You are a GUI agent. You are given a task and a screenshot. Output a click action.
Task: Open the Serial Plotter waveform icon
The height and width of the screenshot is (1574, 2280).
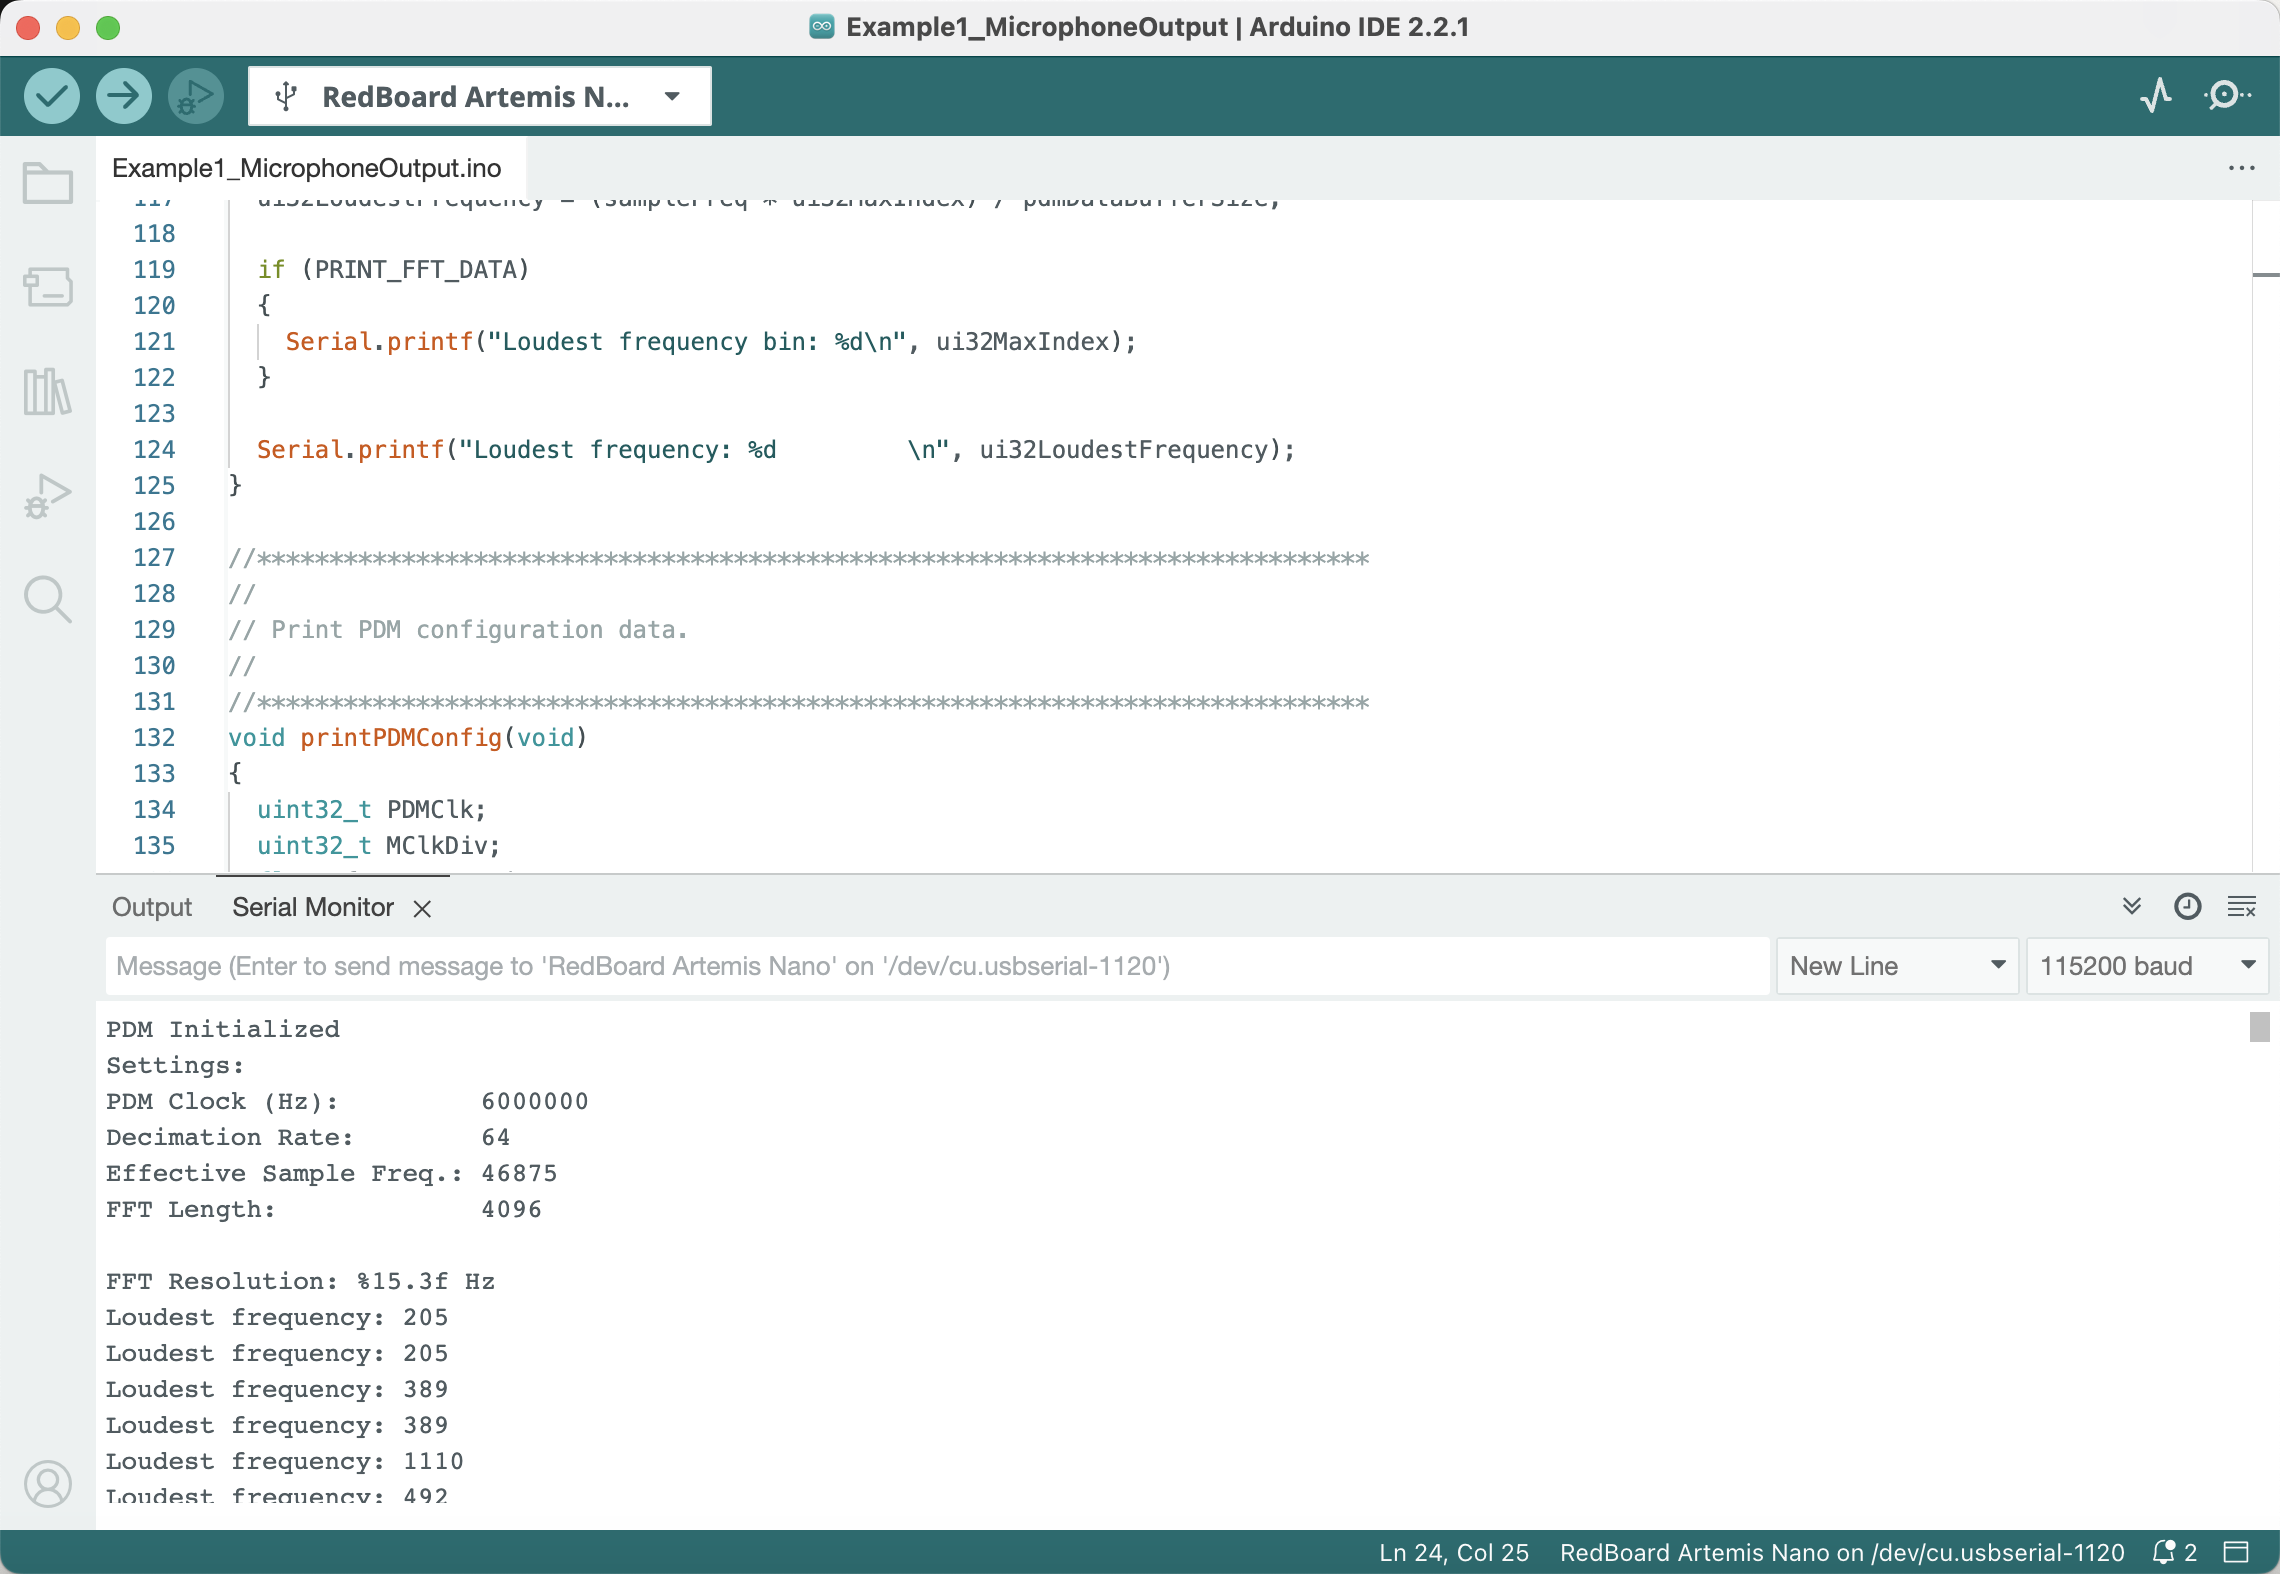click(x=2157, y=96)
